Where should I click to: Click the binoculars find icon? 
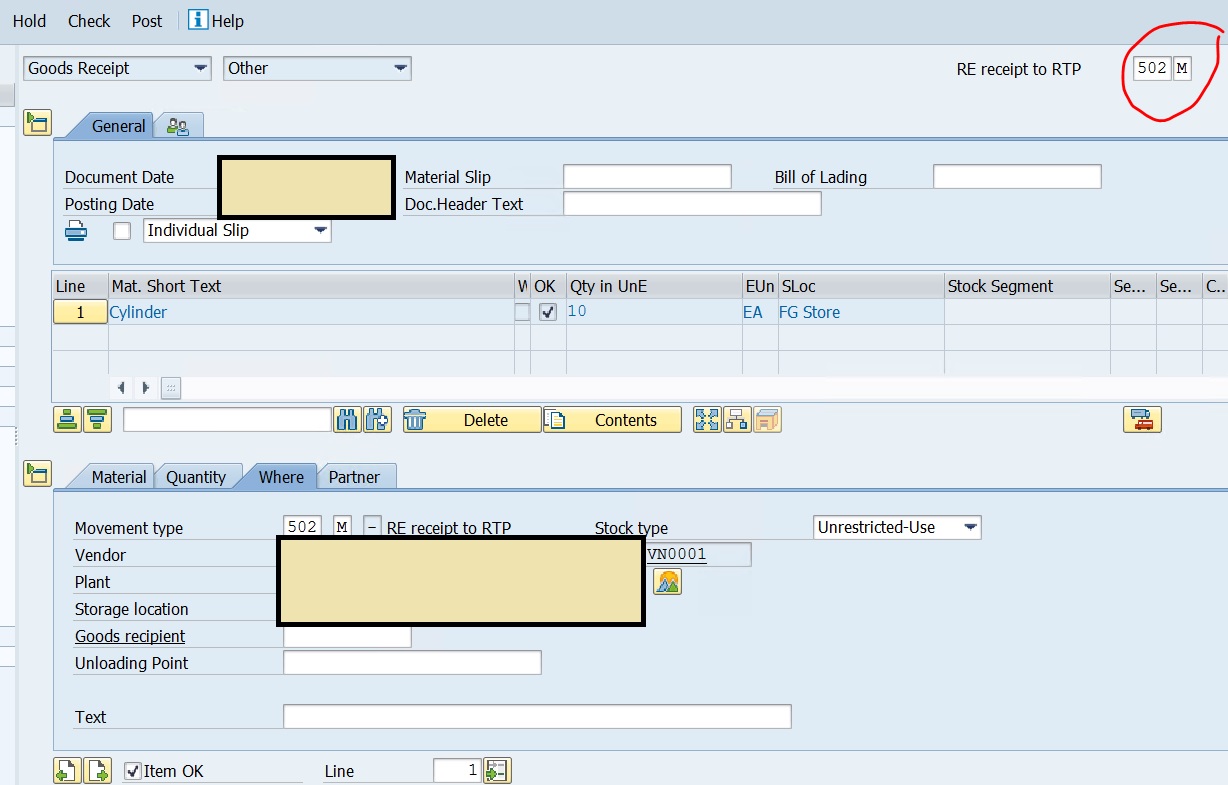347,420
